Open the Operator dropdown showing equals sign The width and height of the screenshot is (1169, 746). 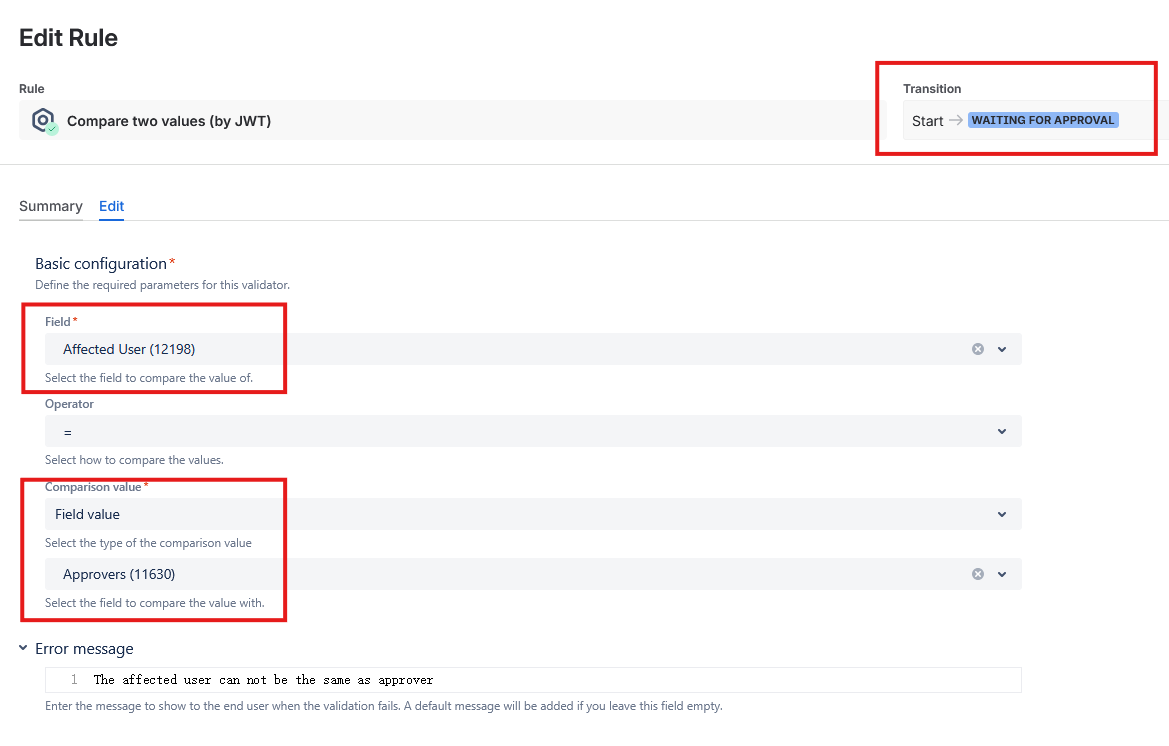pos(533,432)
